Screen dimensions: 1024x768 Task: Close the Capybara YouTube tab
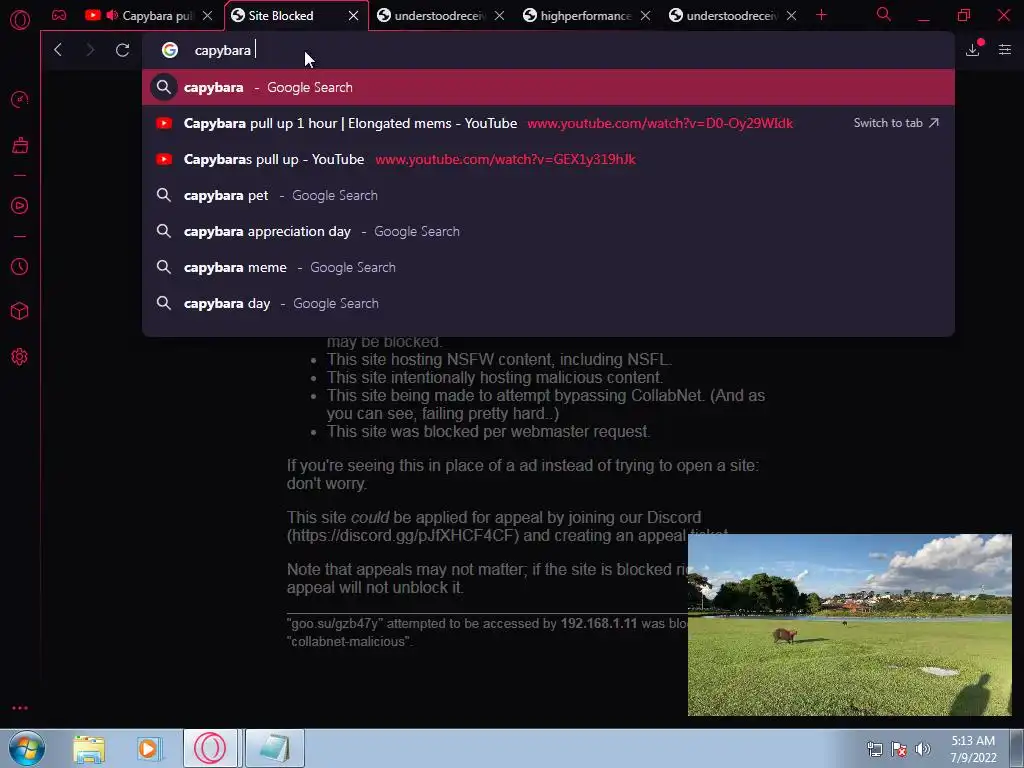coord(207,16)
